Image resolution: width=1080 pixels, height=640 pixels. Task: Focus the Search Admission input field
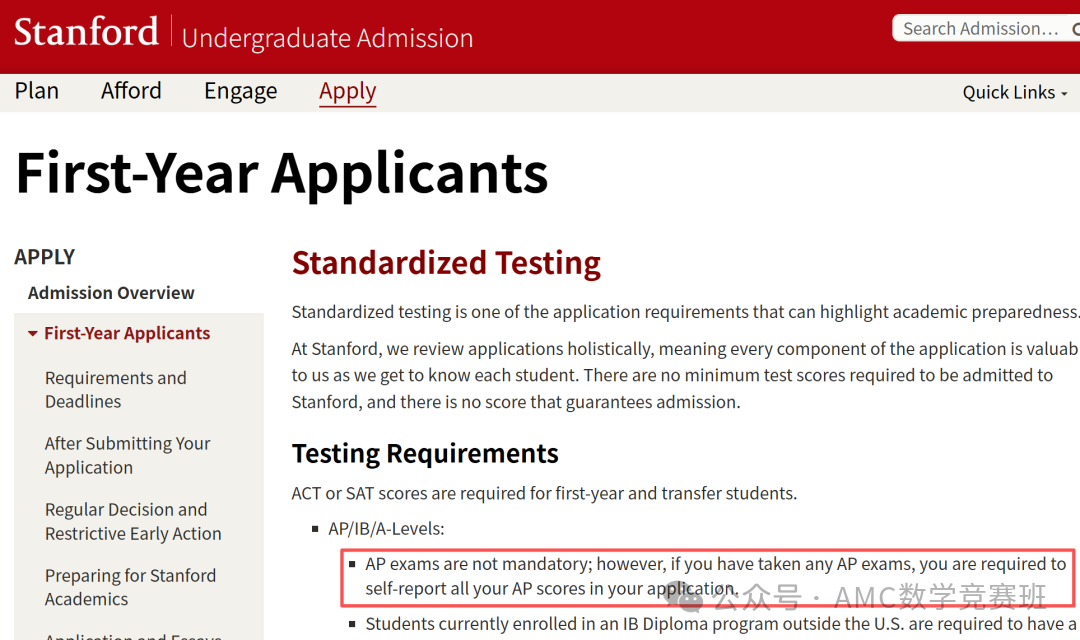pyautogui.click(x=978, y=29)
